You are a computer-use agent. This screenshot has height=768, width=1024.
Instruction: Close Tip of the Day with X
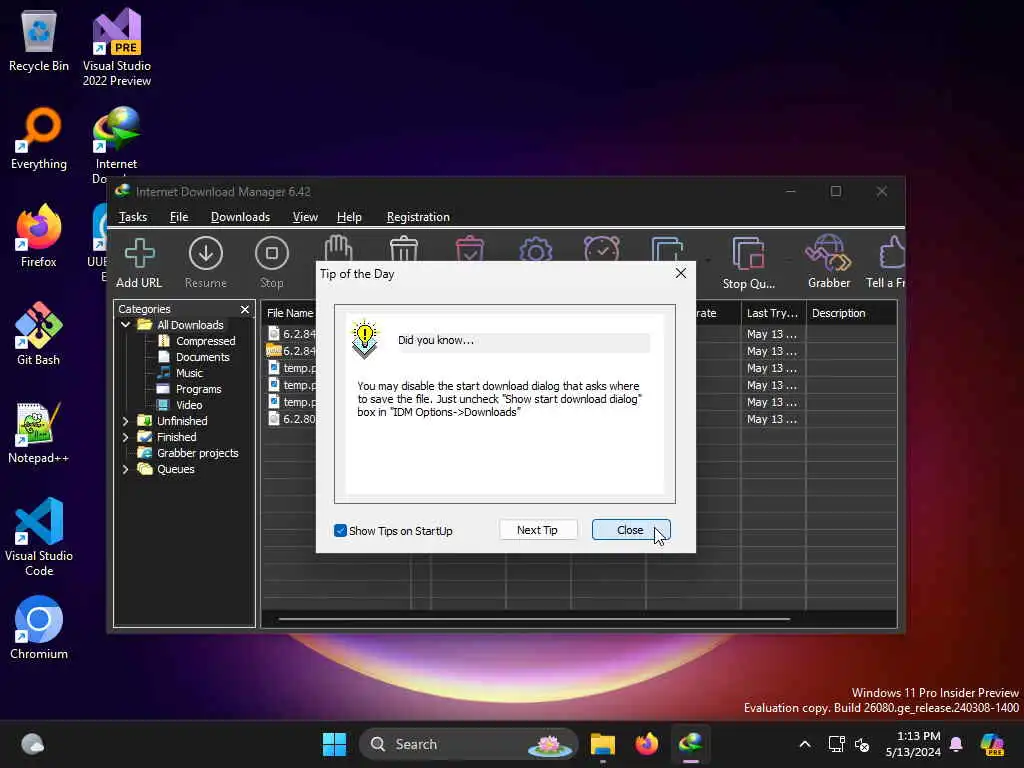tap(680, 273)
